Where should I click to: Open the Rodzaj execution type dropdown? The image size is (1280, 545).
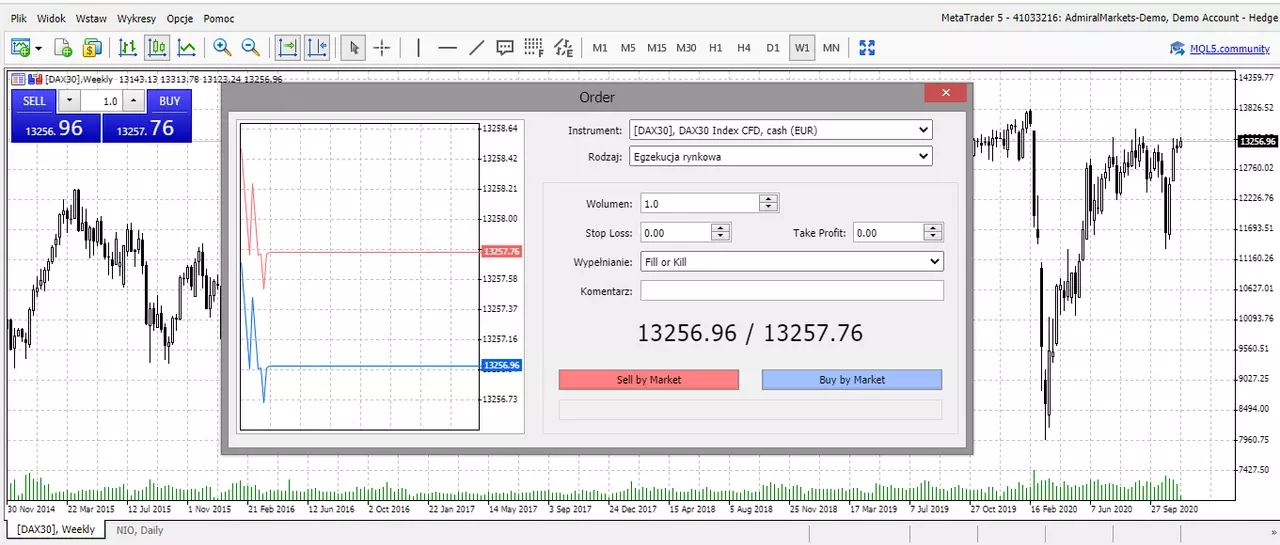click(x=781, y=156)
